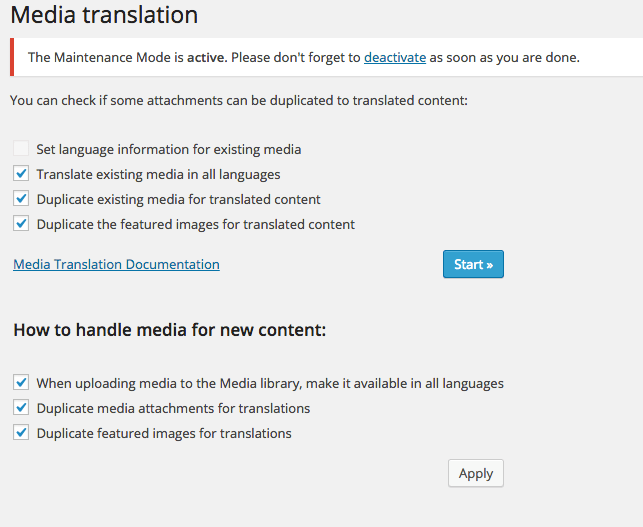
Task: Uncheck Duplicate the featured images for translated content
Action: point(21,224)
